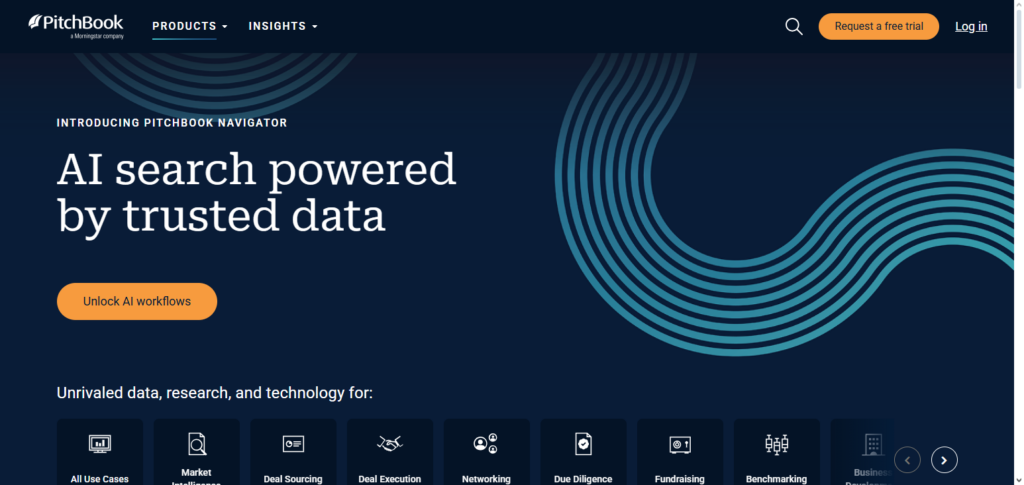Expand the Insights dropdown menu
The width and height of the screenshot is (1024, 485).
[x=283, y=26]
